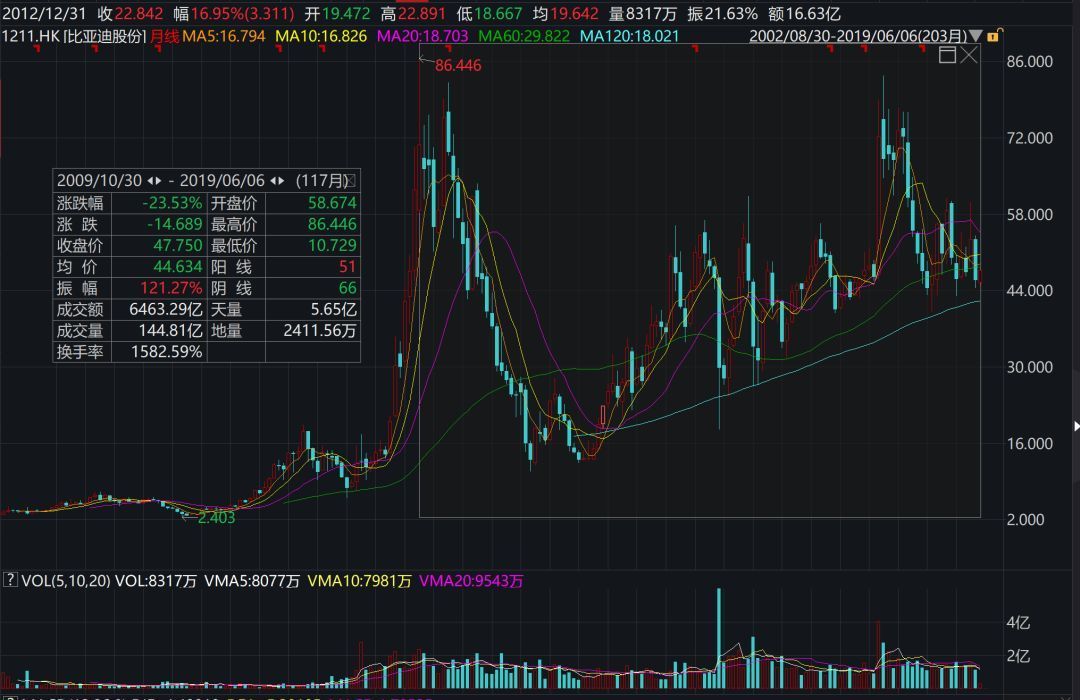
Task: Select the MA60 moving average label
Action: (524, 36)
